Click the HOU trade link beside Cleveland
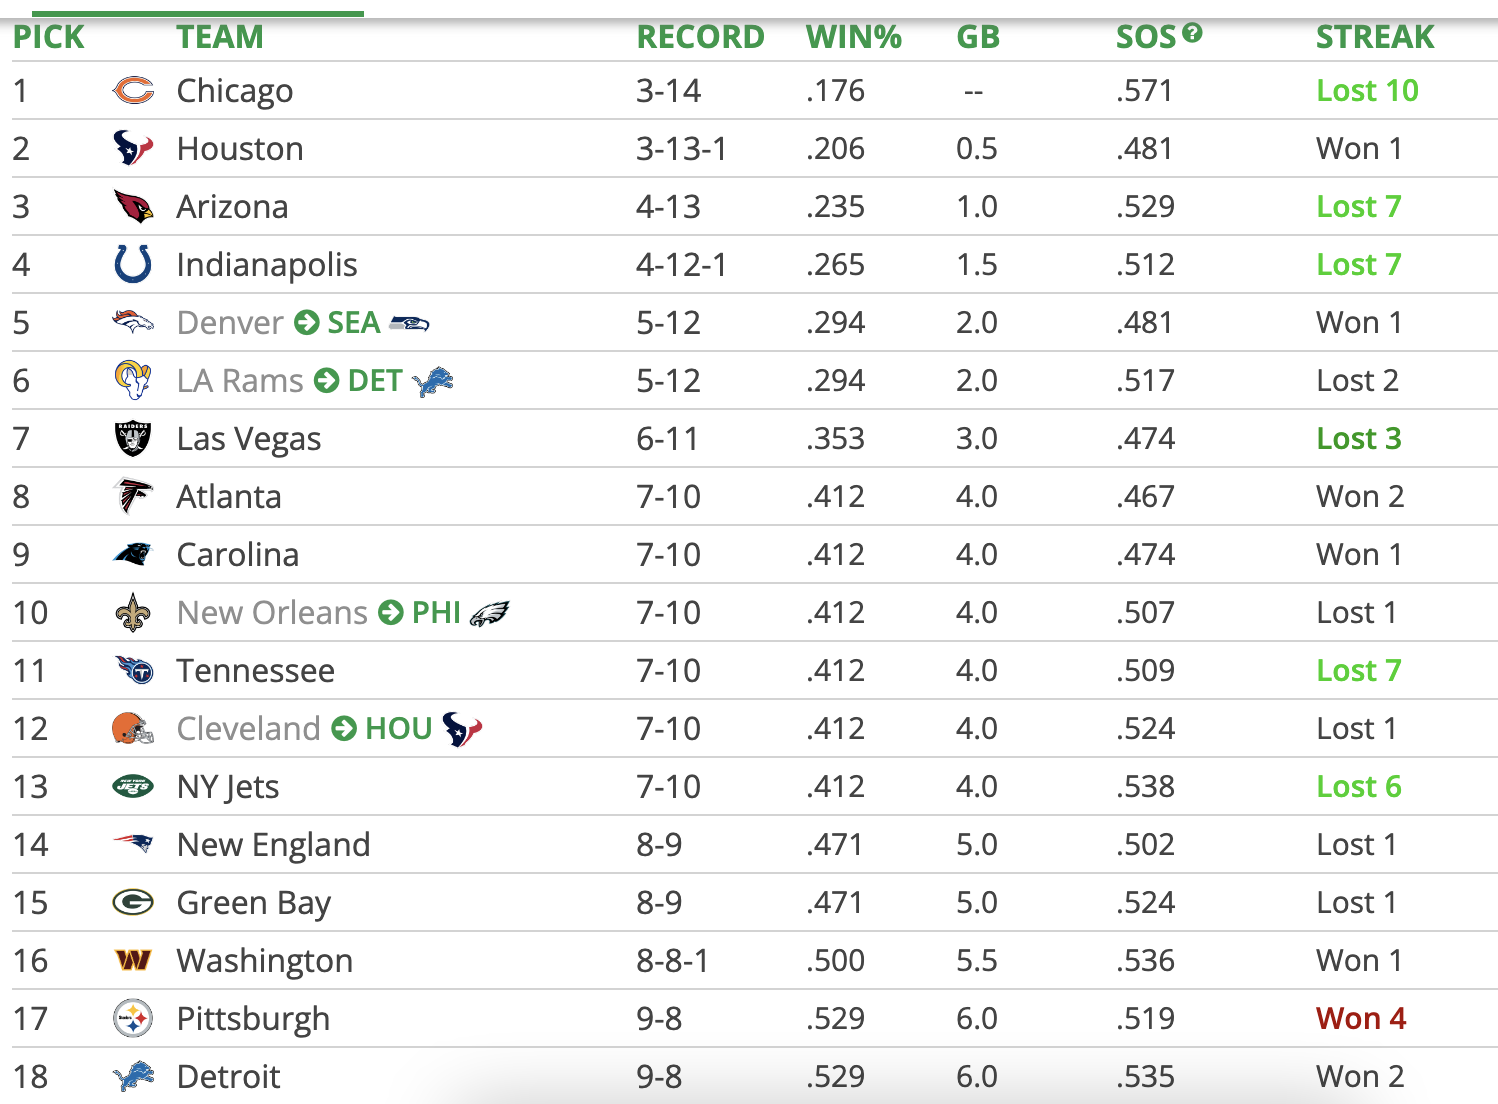The width and height of the screenshot is (1498, 1104). tap(398, 729)
